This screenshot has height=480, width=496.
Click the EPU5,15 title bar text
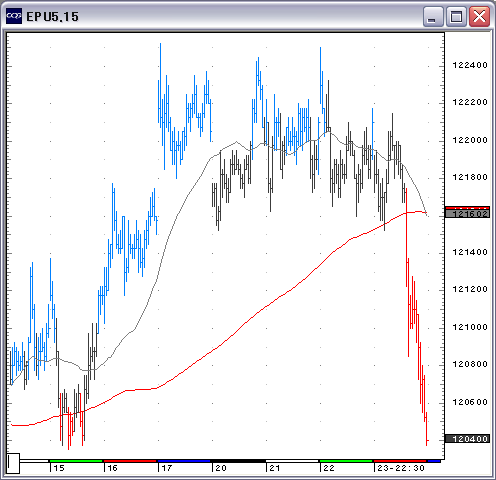[52, 17]
